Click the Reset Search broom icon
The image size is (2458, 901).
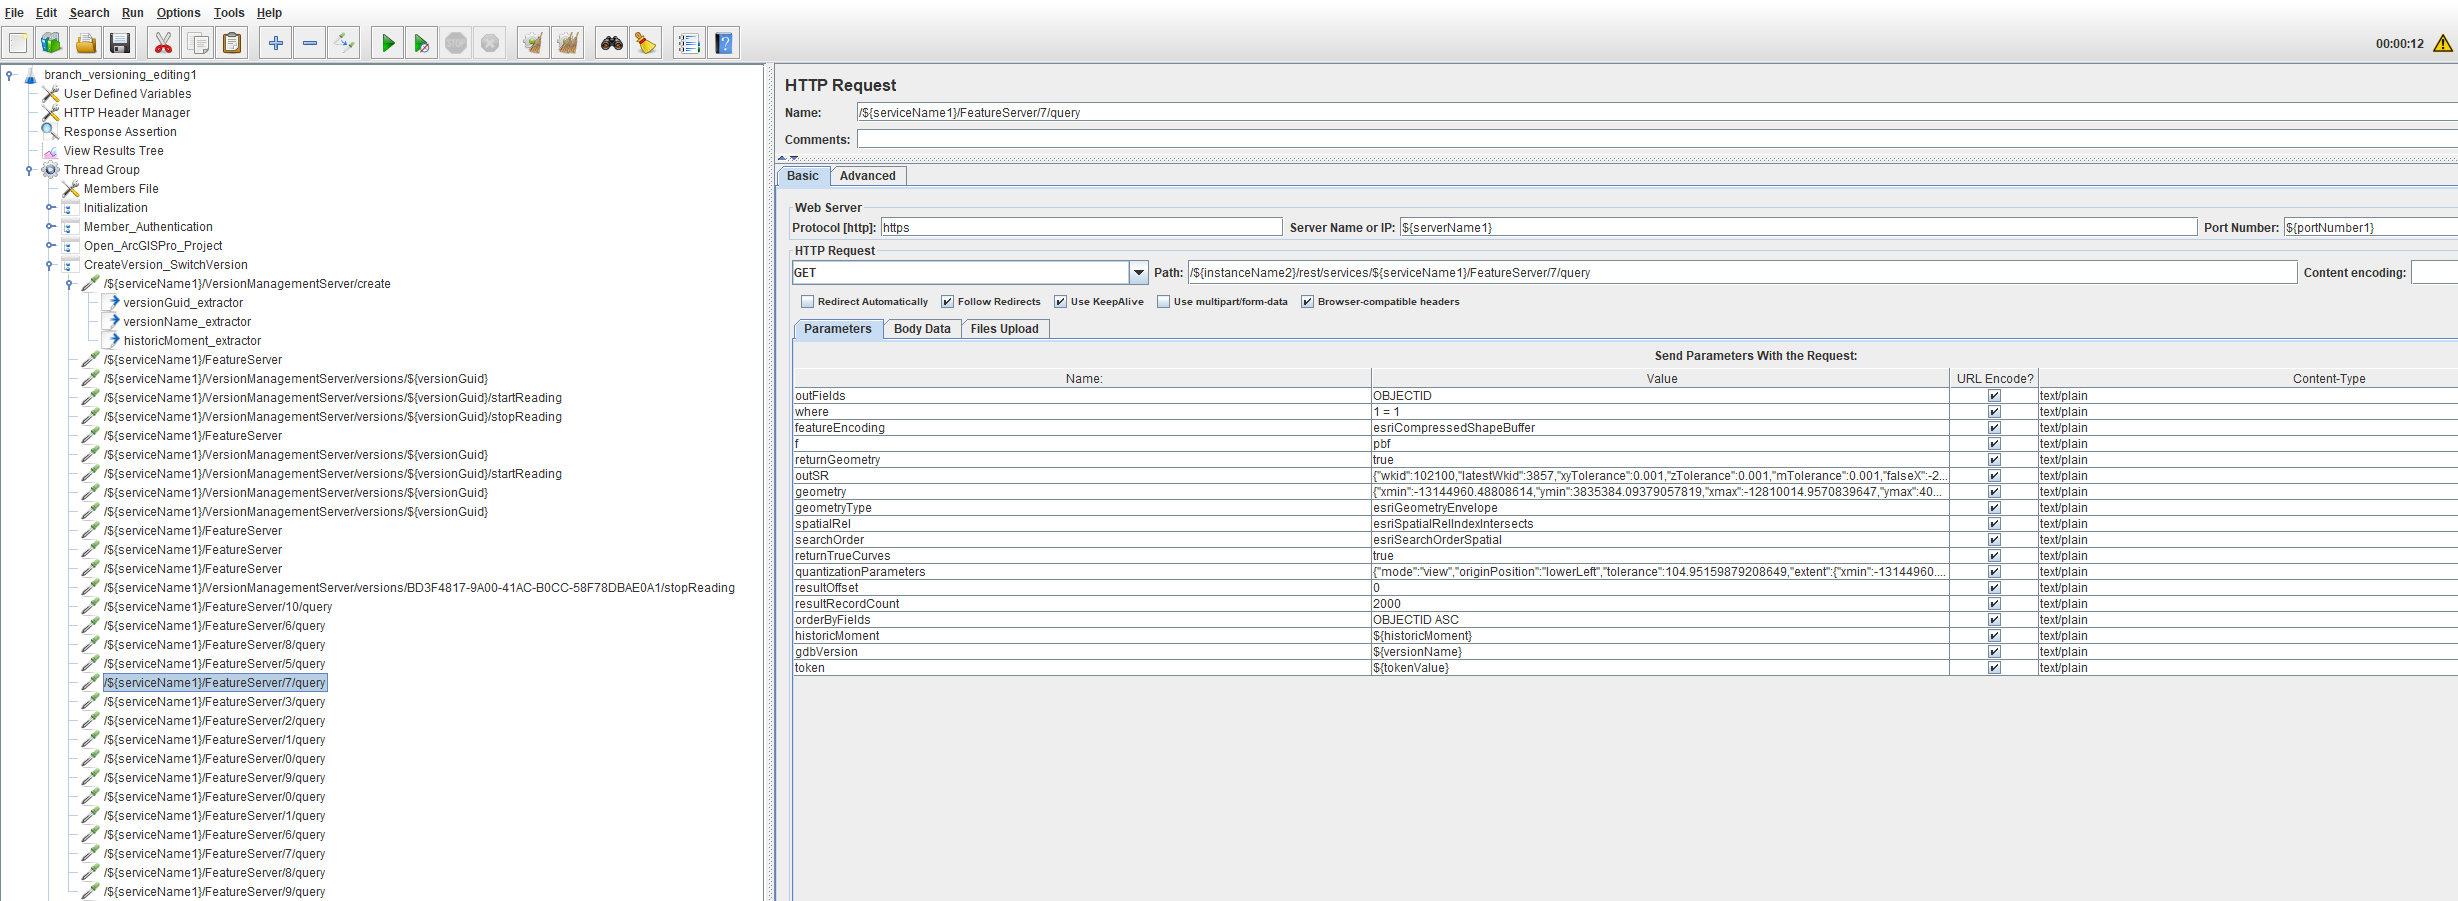pos(646,43)
